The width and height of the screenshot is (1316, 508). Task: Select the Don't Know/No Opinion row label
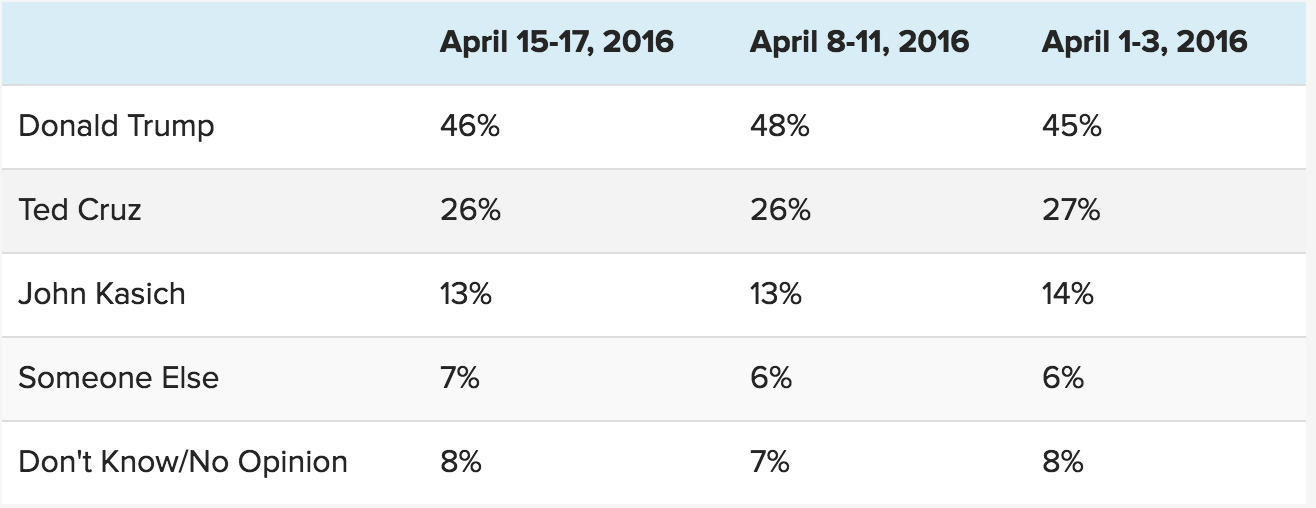[183, 462]
